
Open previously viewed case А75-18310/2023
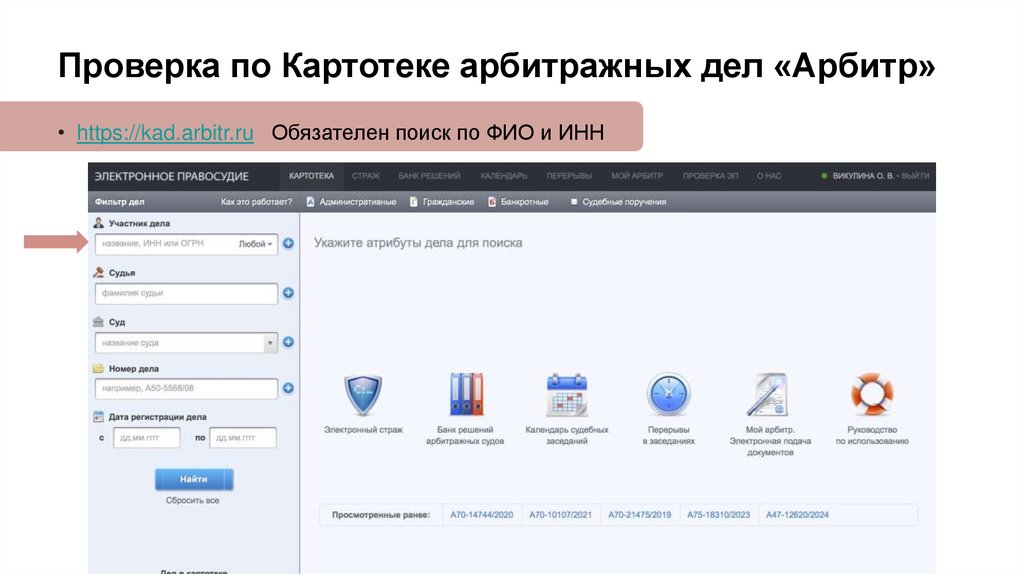pos(718,515)
